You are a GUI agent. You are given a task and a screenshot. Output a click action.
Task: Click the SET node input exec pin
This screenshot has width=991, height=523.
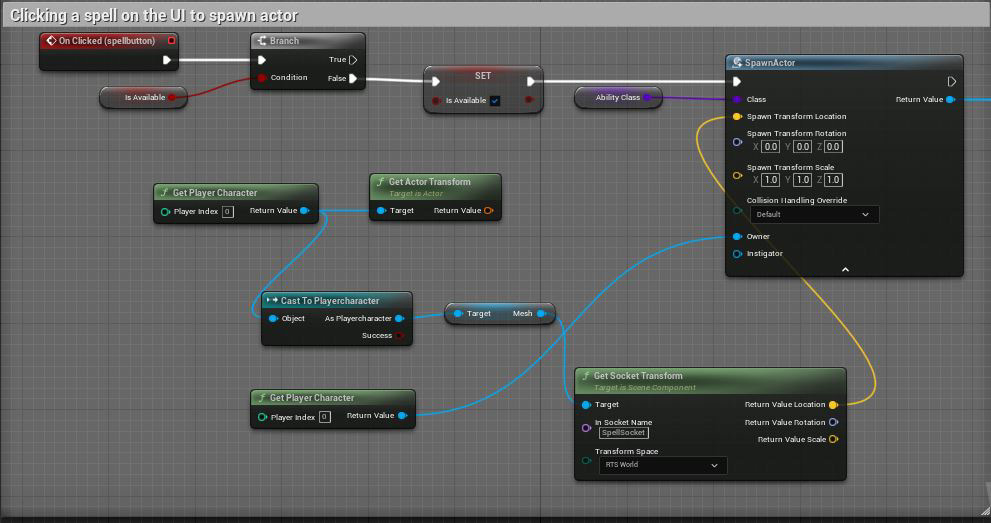coord(435,81)
